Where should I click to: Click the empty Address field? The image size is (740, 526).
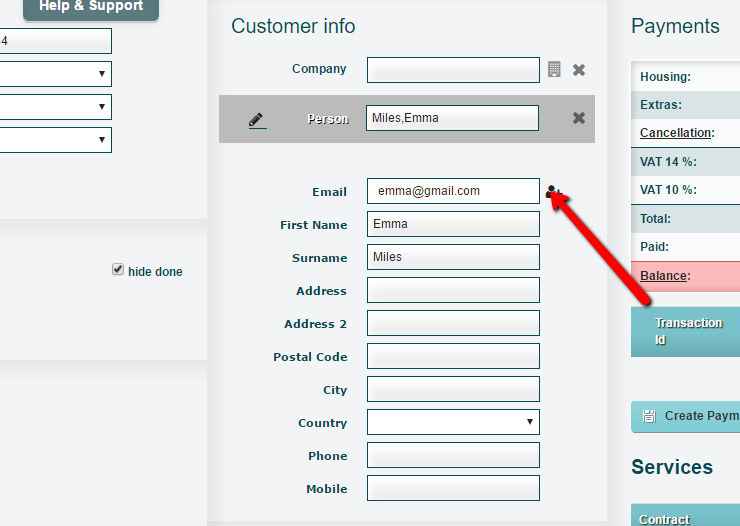(x=453, y=290)
